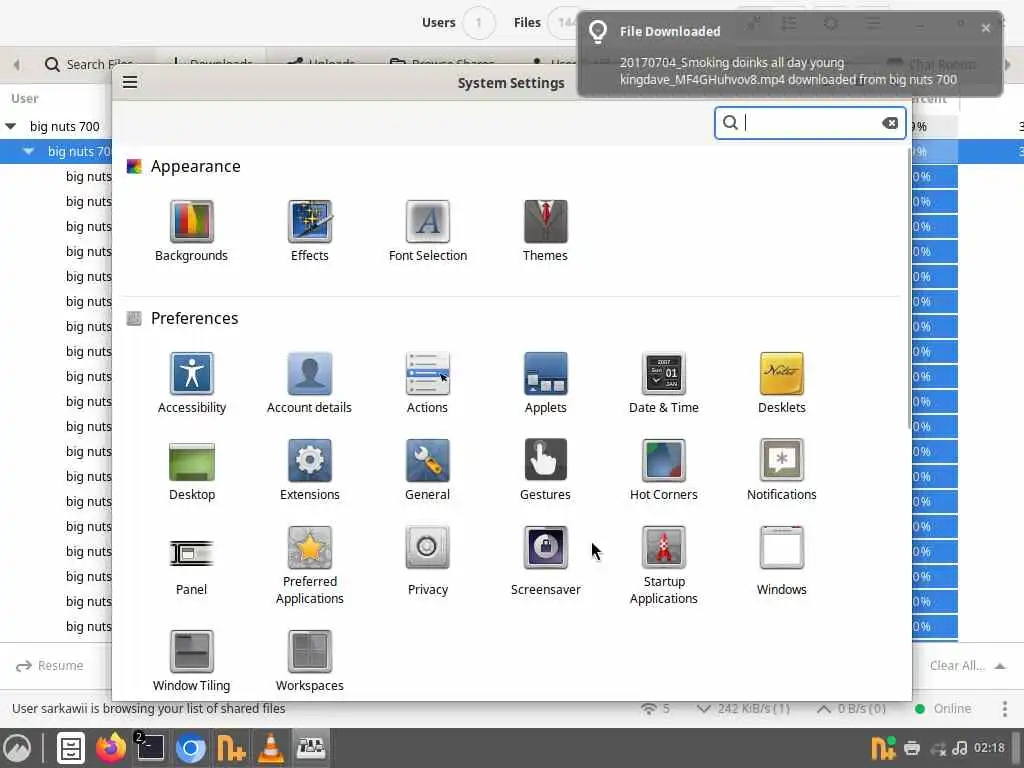The width and height of the screenshot is (1024, 768).
Task: Open Privacy preferences
Action: click(x=428, y=562)
